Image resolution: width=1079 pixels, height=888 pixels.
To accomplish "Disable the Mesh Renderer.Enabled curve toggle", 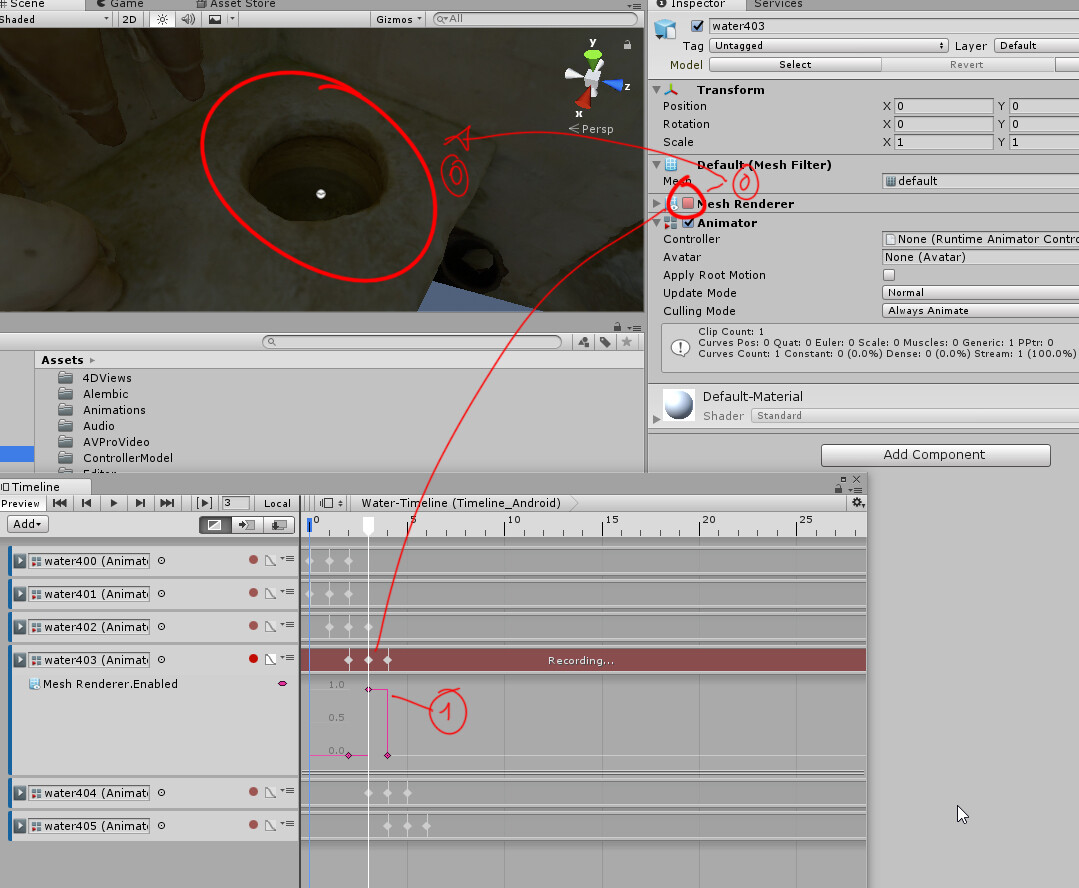I will (x=281, y=684).
